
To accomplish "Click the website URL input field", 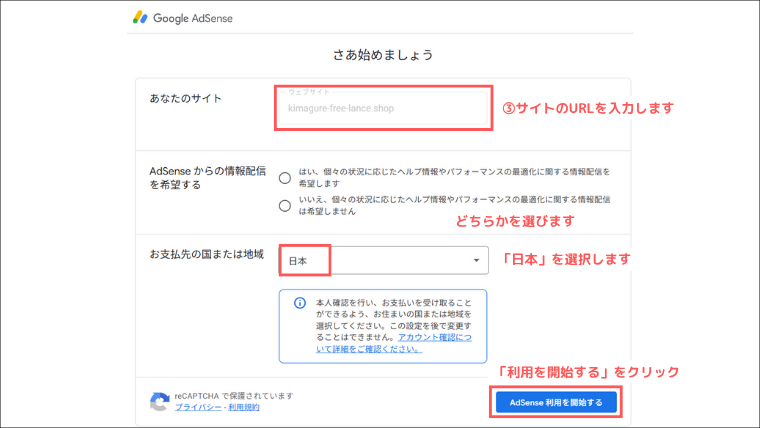I will [x=383, y=108].
